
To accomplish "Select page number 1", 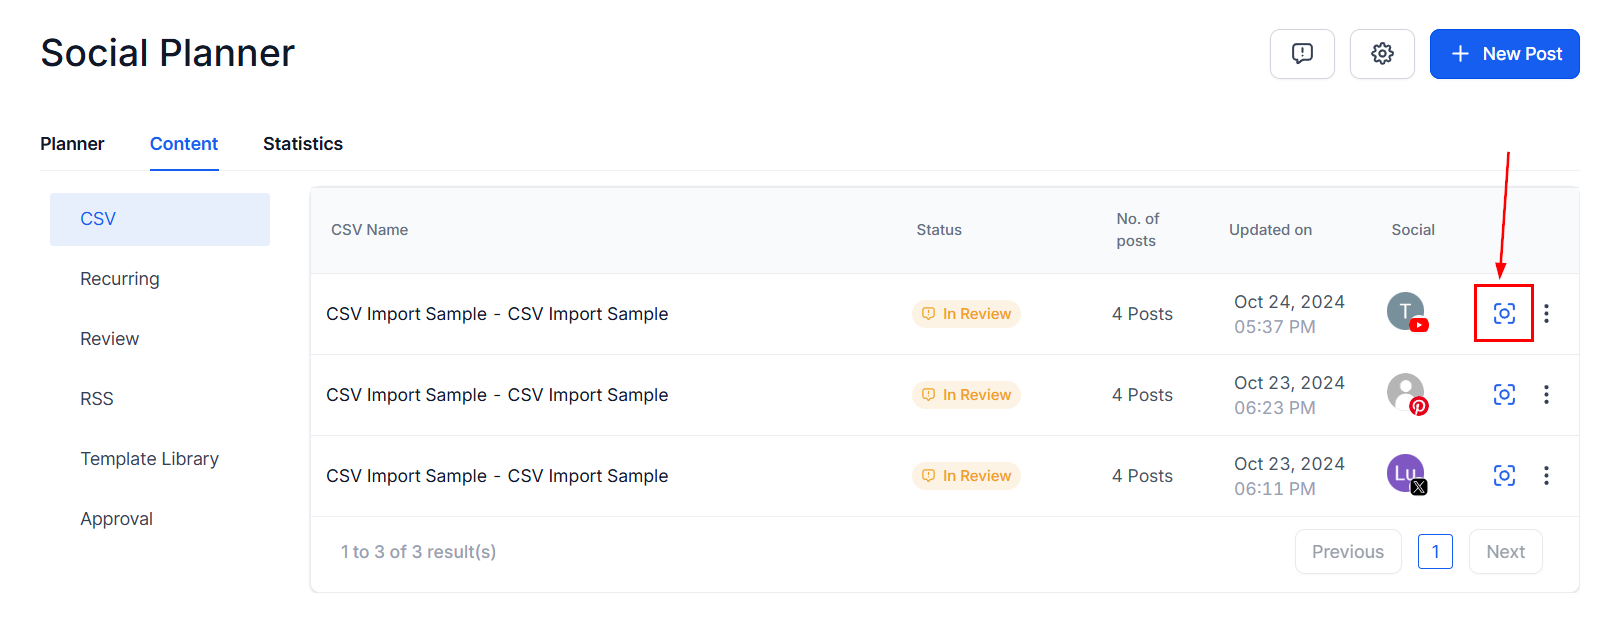I will pos(1435,552).
